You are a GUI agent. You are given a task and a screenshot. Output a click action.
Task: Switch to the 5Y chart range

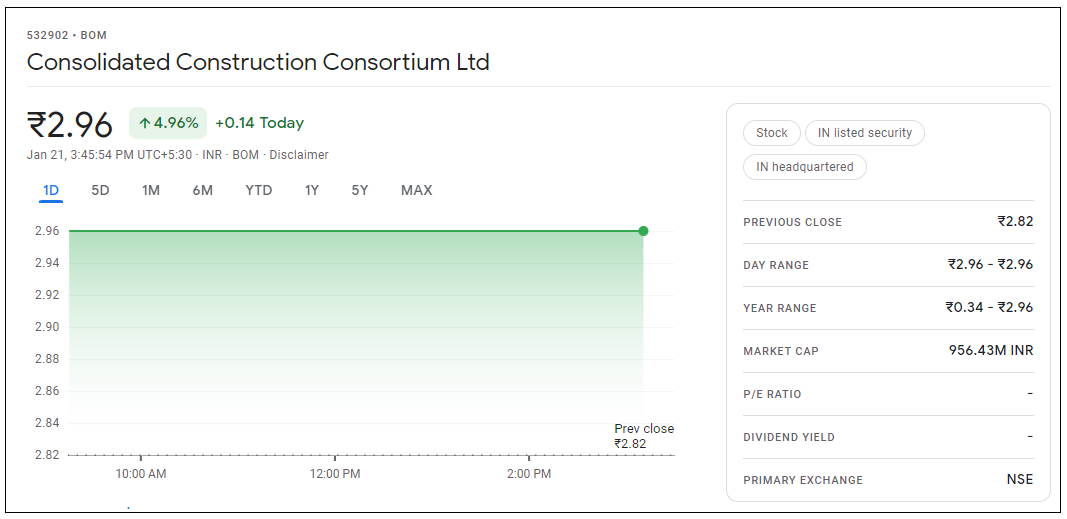pos(360,190)
